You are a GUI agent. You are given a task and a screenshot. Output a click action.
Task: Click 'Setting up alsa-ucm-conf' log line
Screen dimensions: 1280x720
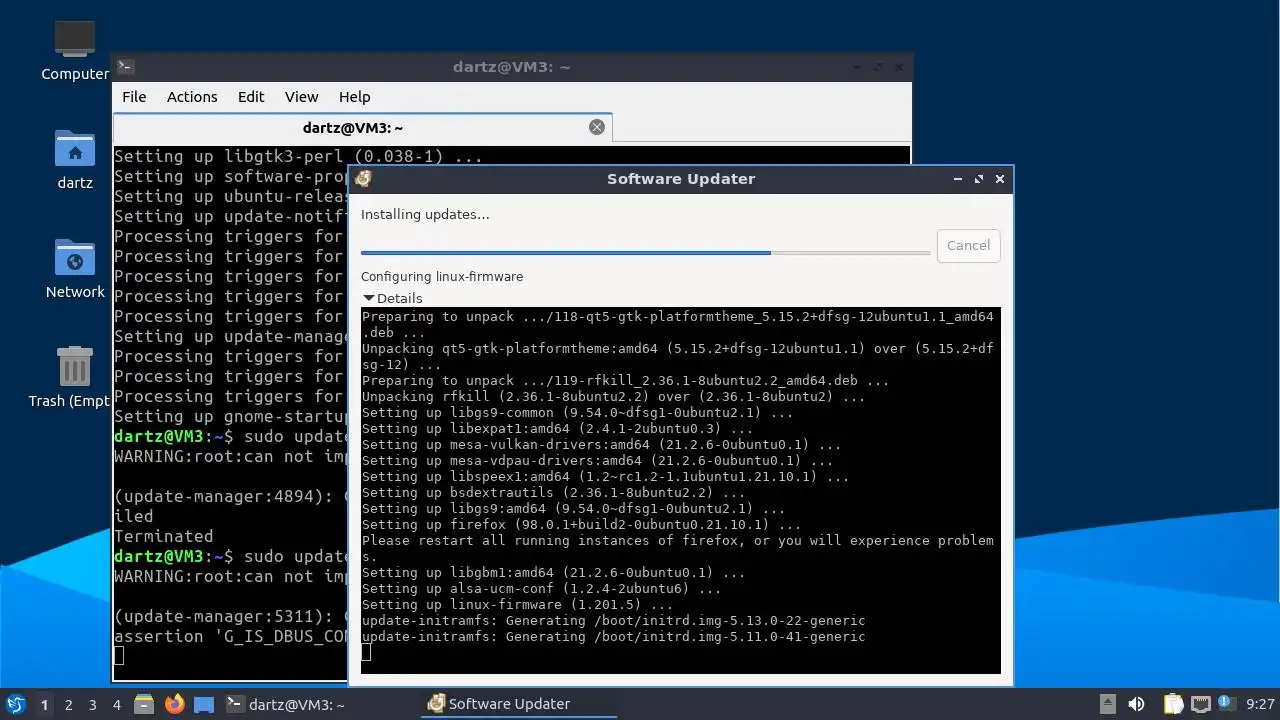541,589
